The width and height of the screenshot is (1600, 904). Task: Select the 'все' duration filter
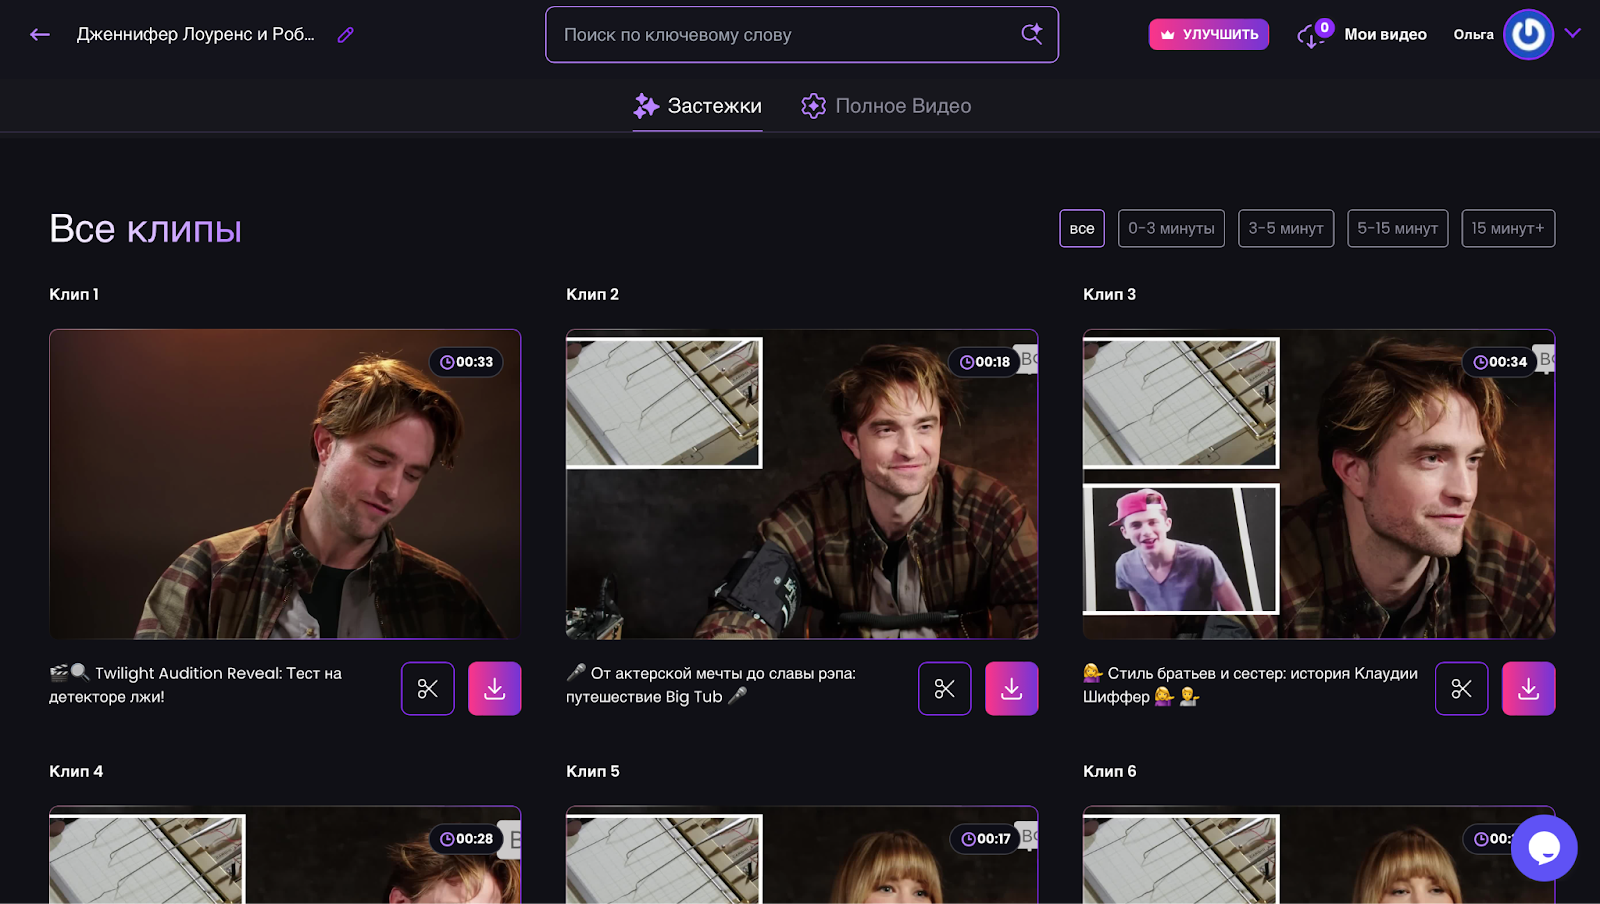pos(1082,229)
